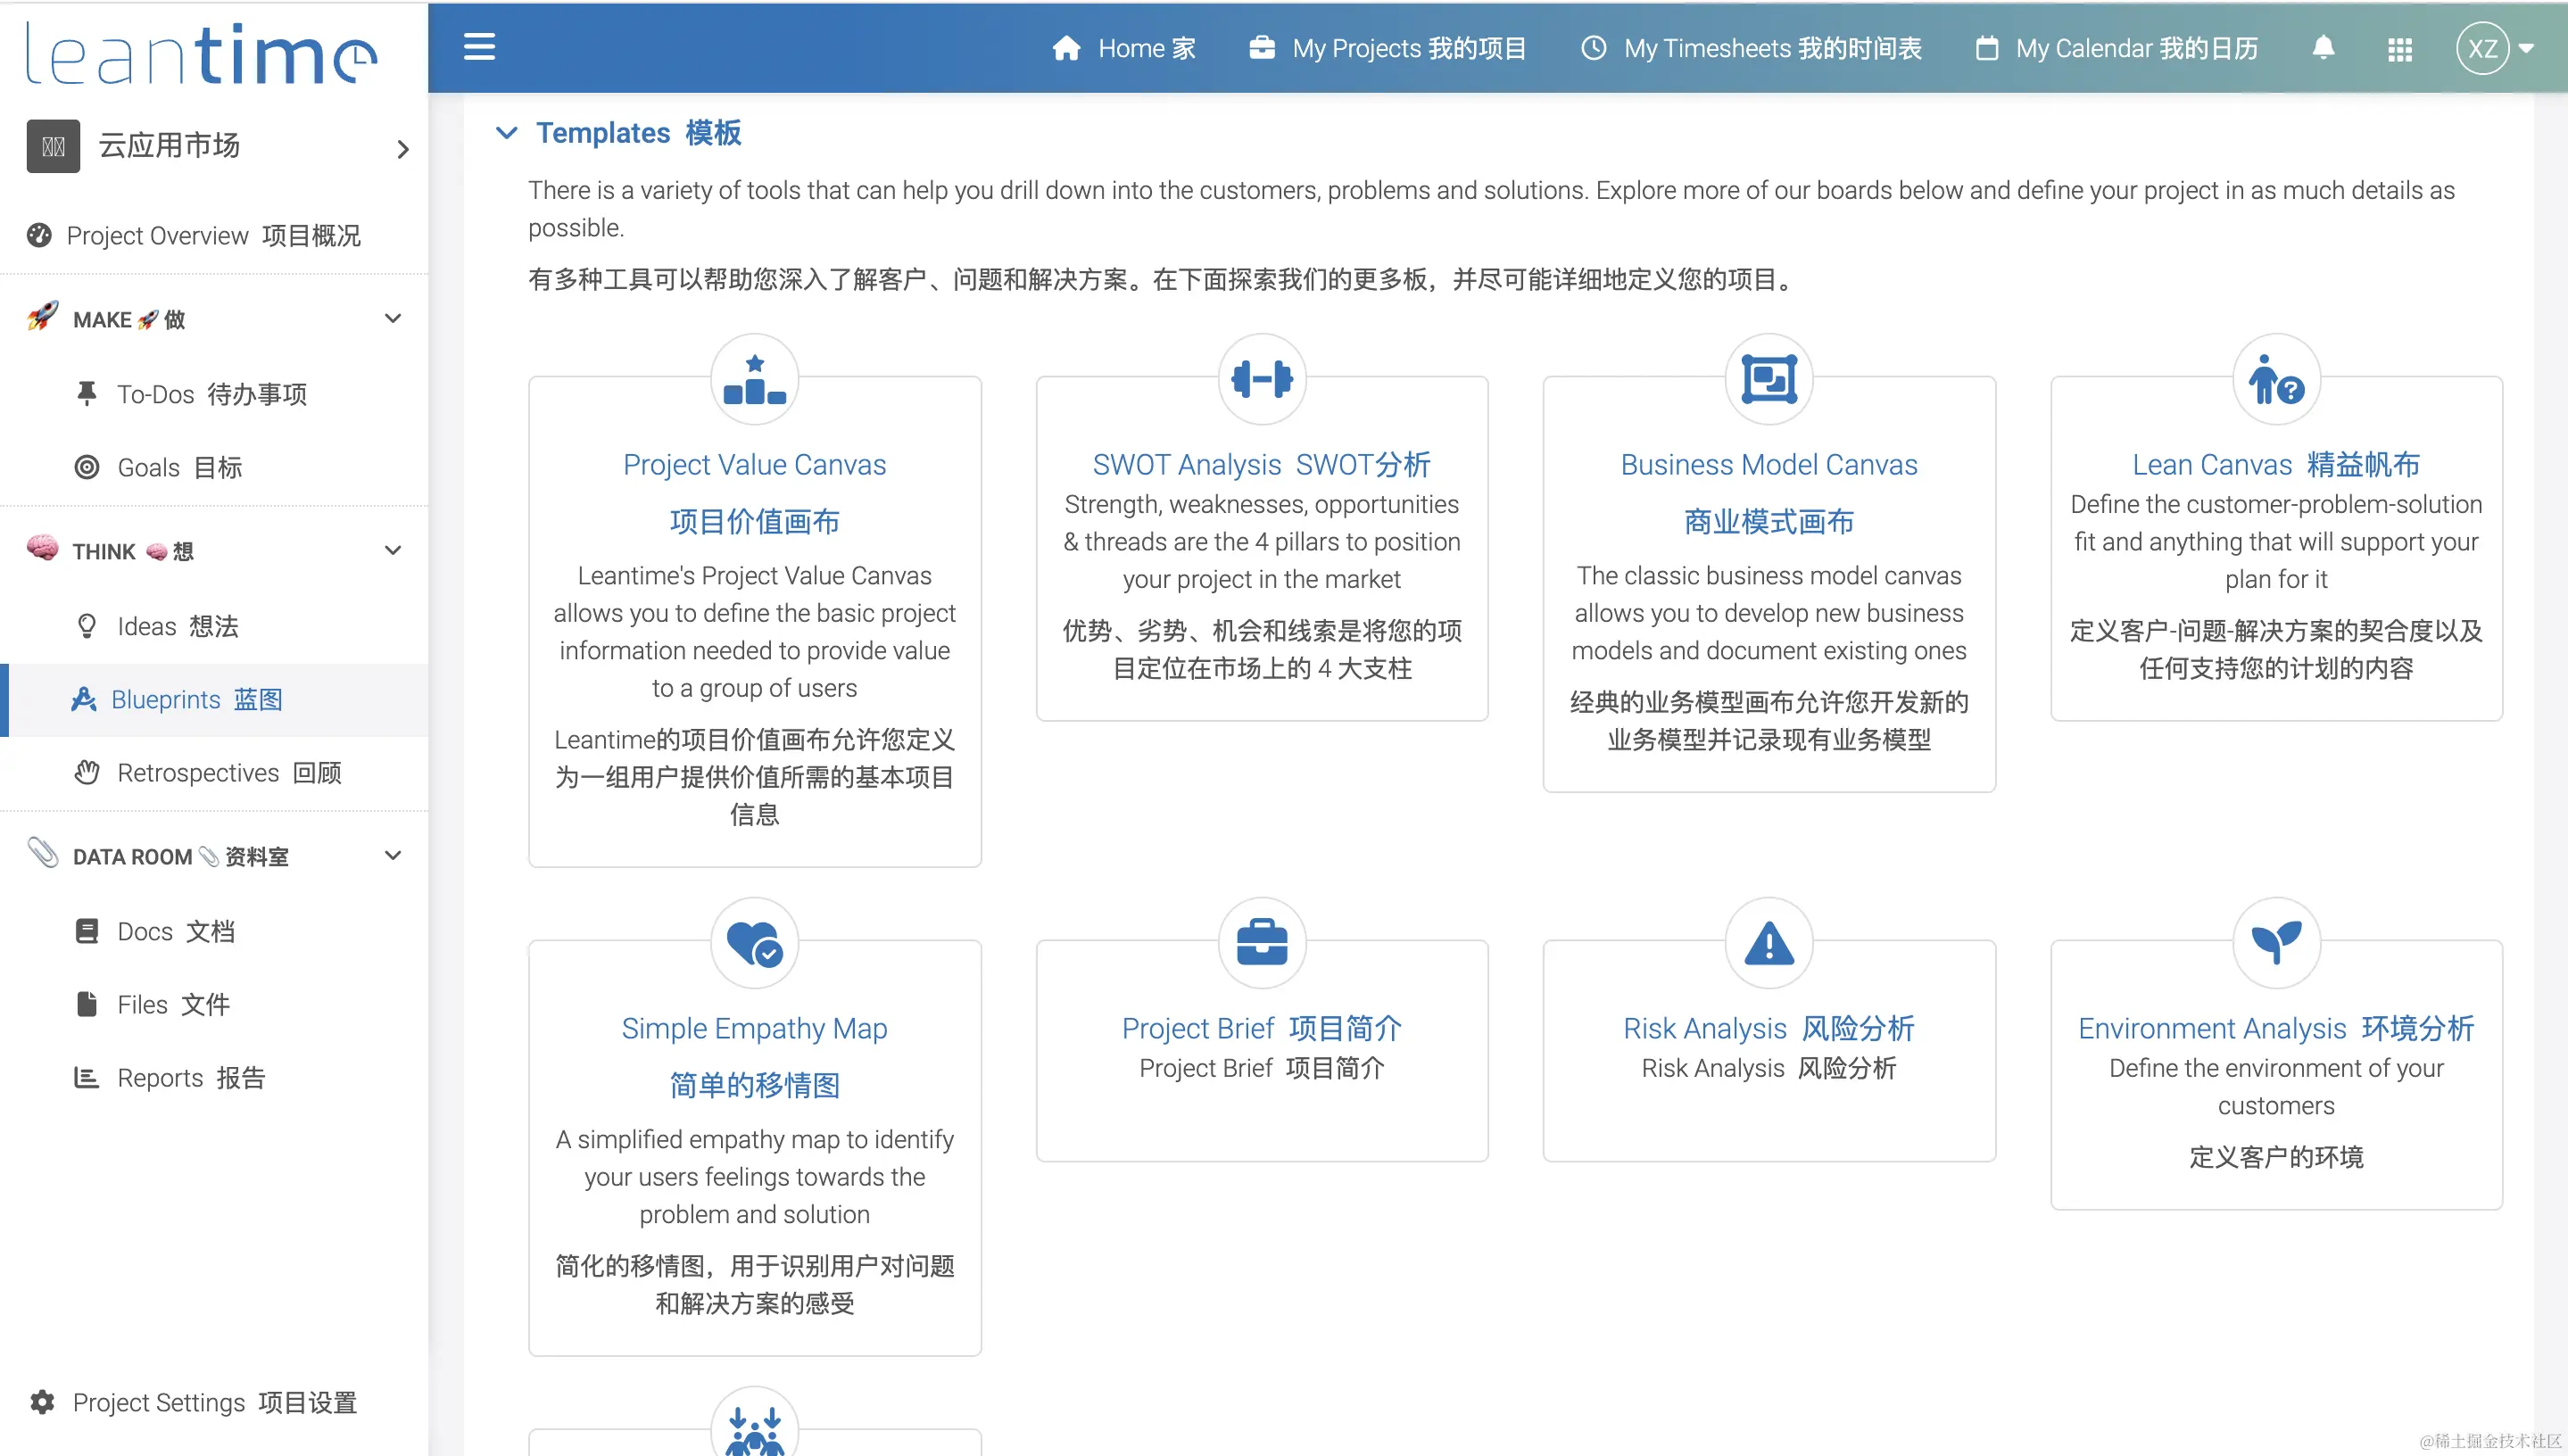Click the notifications bell icon
The height and width of the screenshot is (1456, 2568).
2323,48
